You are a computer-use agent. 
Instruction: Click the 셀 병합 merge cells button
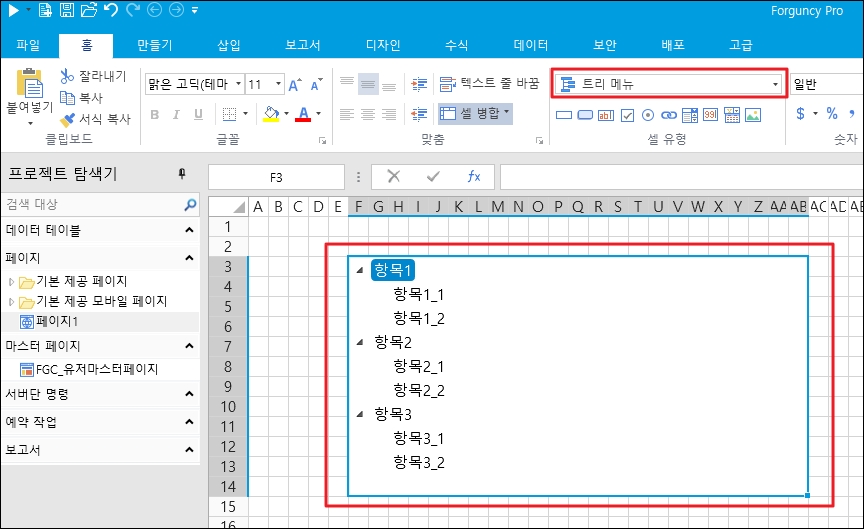(475, 113)
